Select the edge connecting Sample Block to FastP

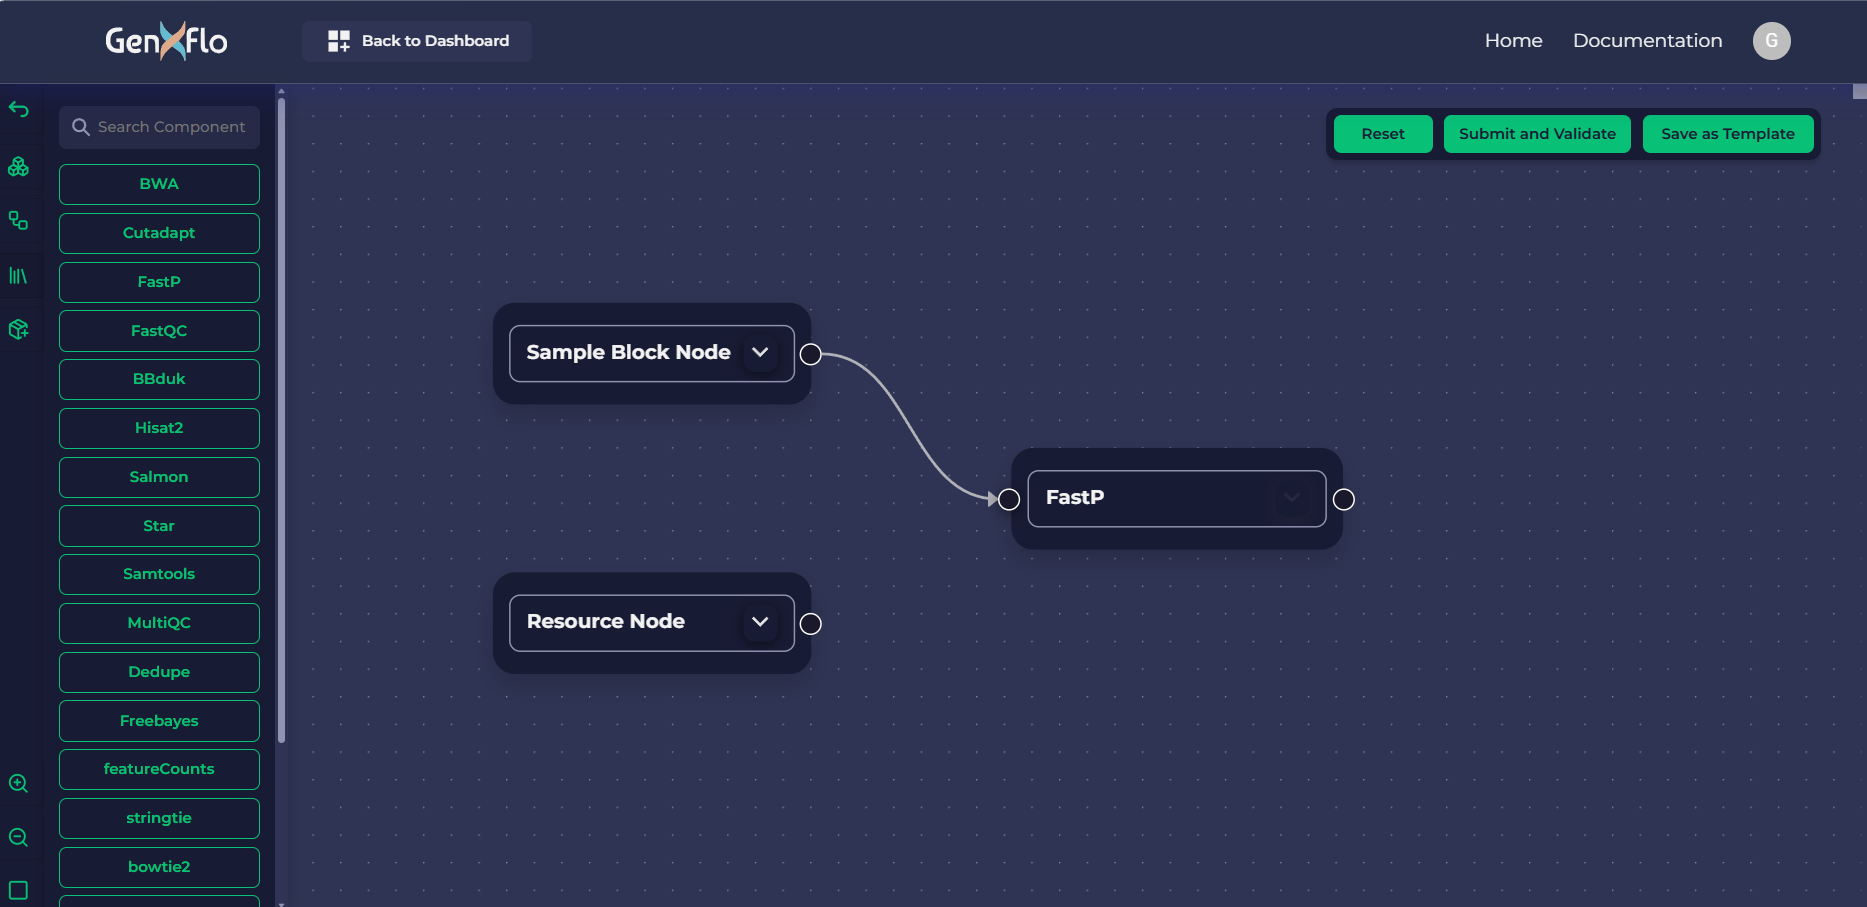[910, 427]
